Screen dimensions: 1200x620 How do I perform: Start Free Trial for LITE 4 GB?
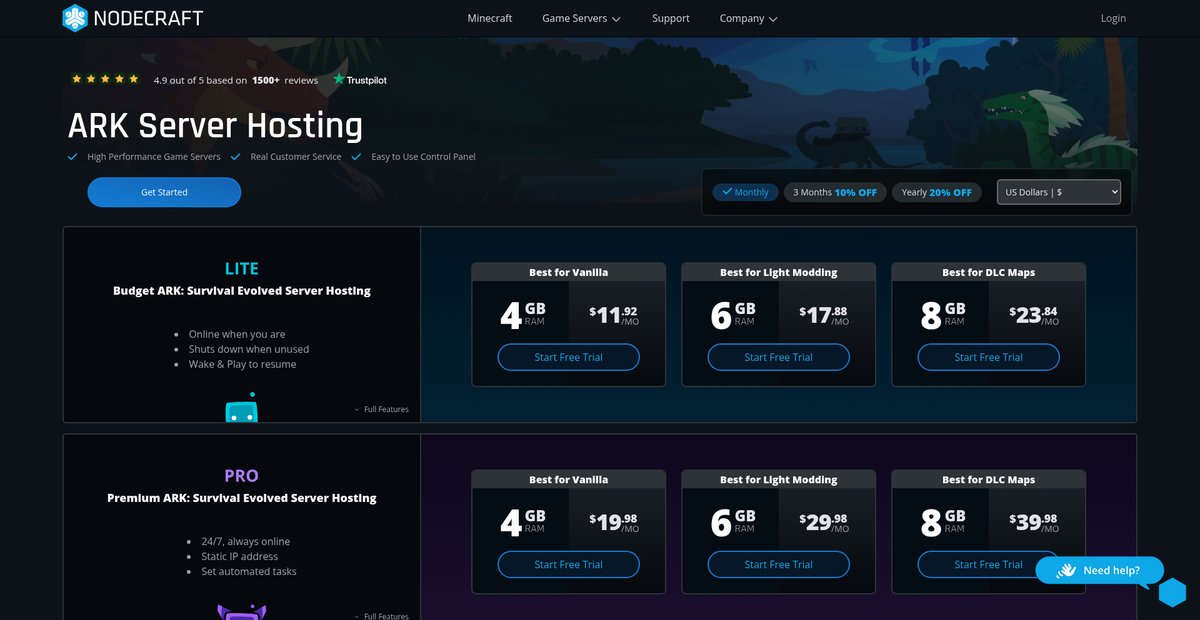point(568,357)
